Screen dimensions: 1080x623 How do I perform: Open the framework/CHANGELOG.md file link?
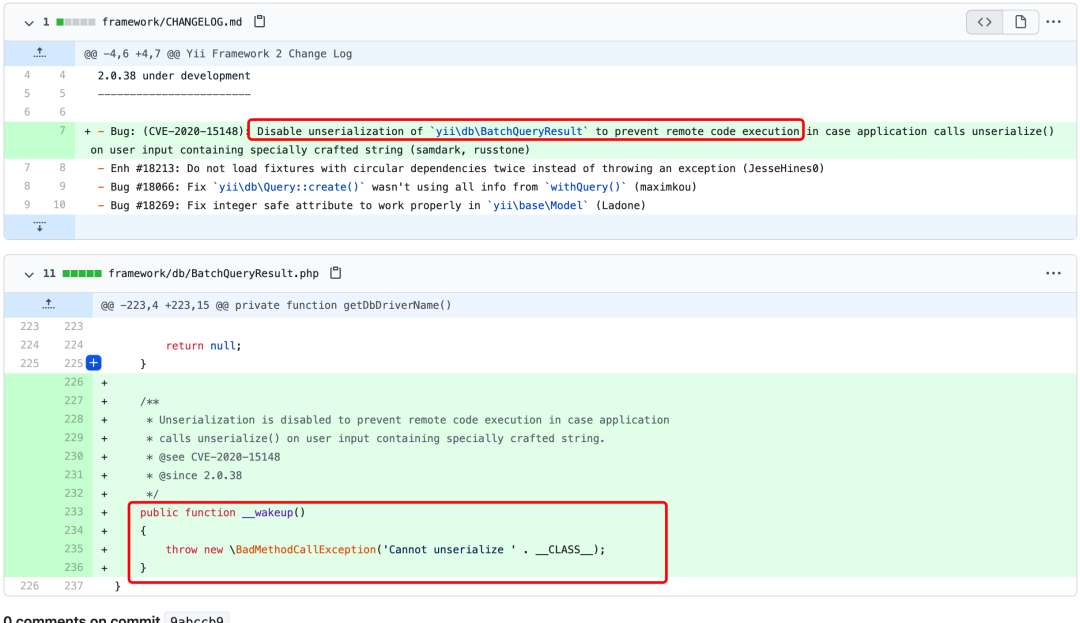click(x=174, y=21)
